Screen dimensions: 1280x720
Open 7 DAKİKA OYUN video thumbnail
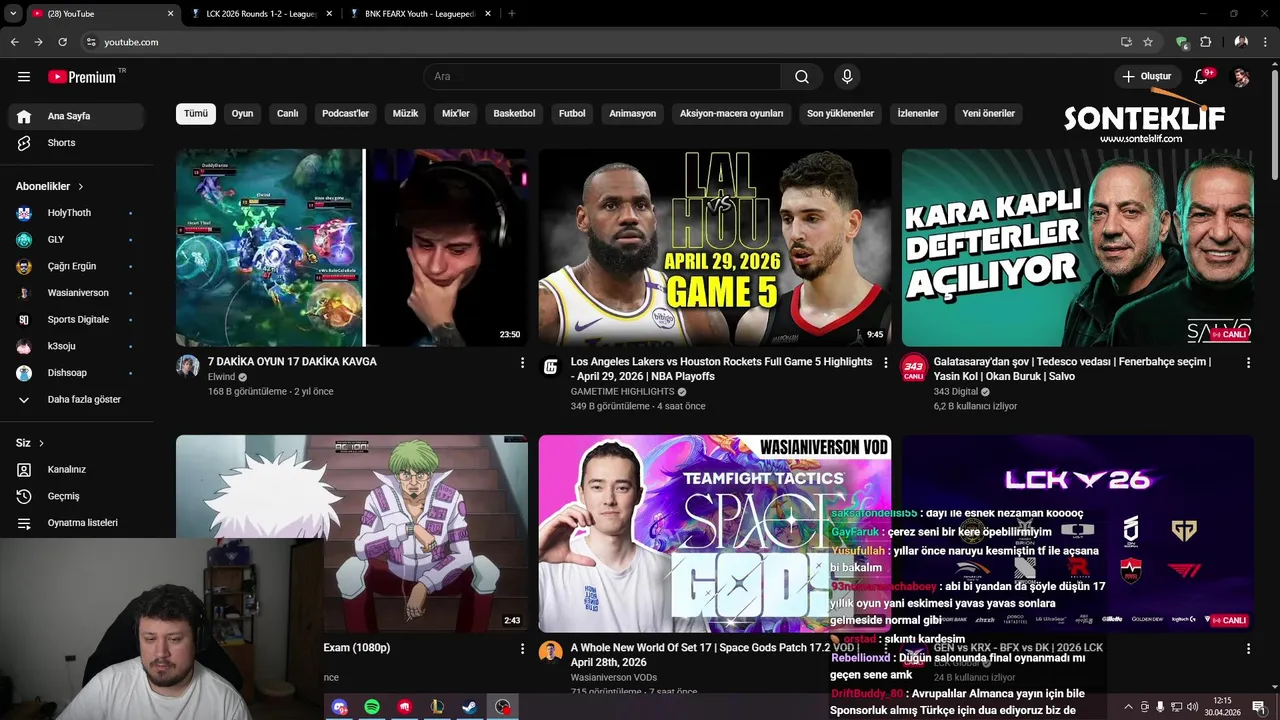point(352,248)
